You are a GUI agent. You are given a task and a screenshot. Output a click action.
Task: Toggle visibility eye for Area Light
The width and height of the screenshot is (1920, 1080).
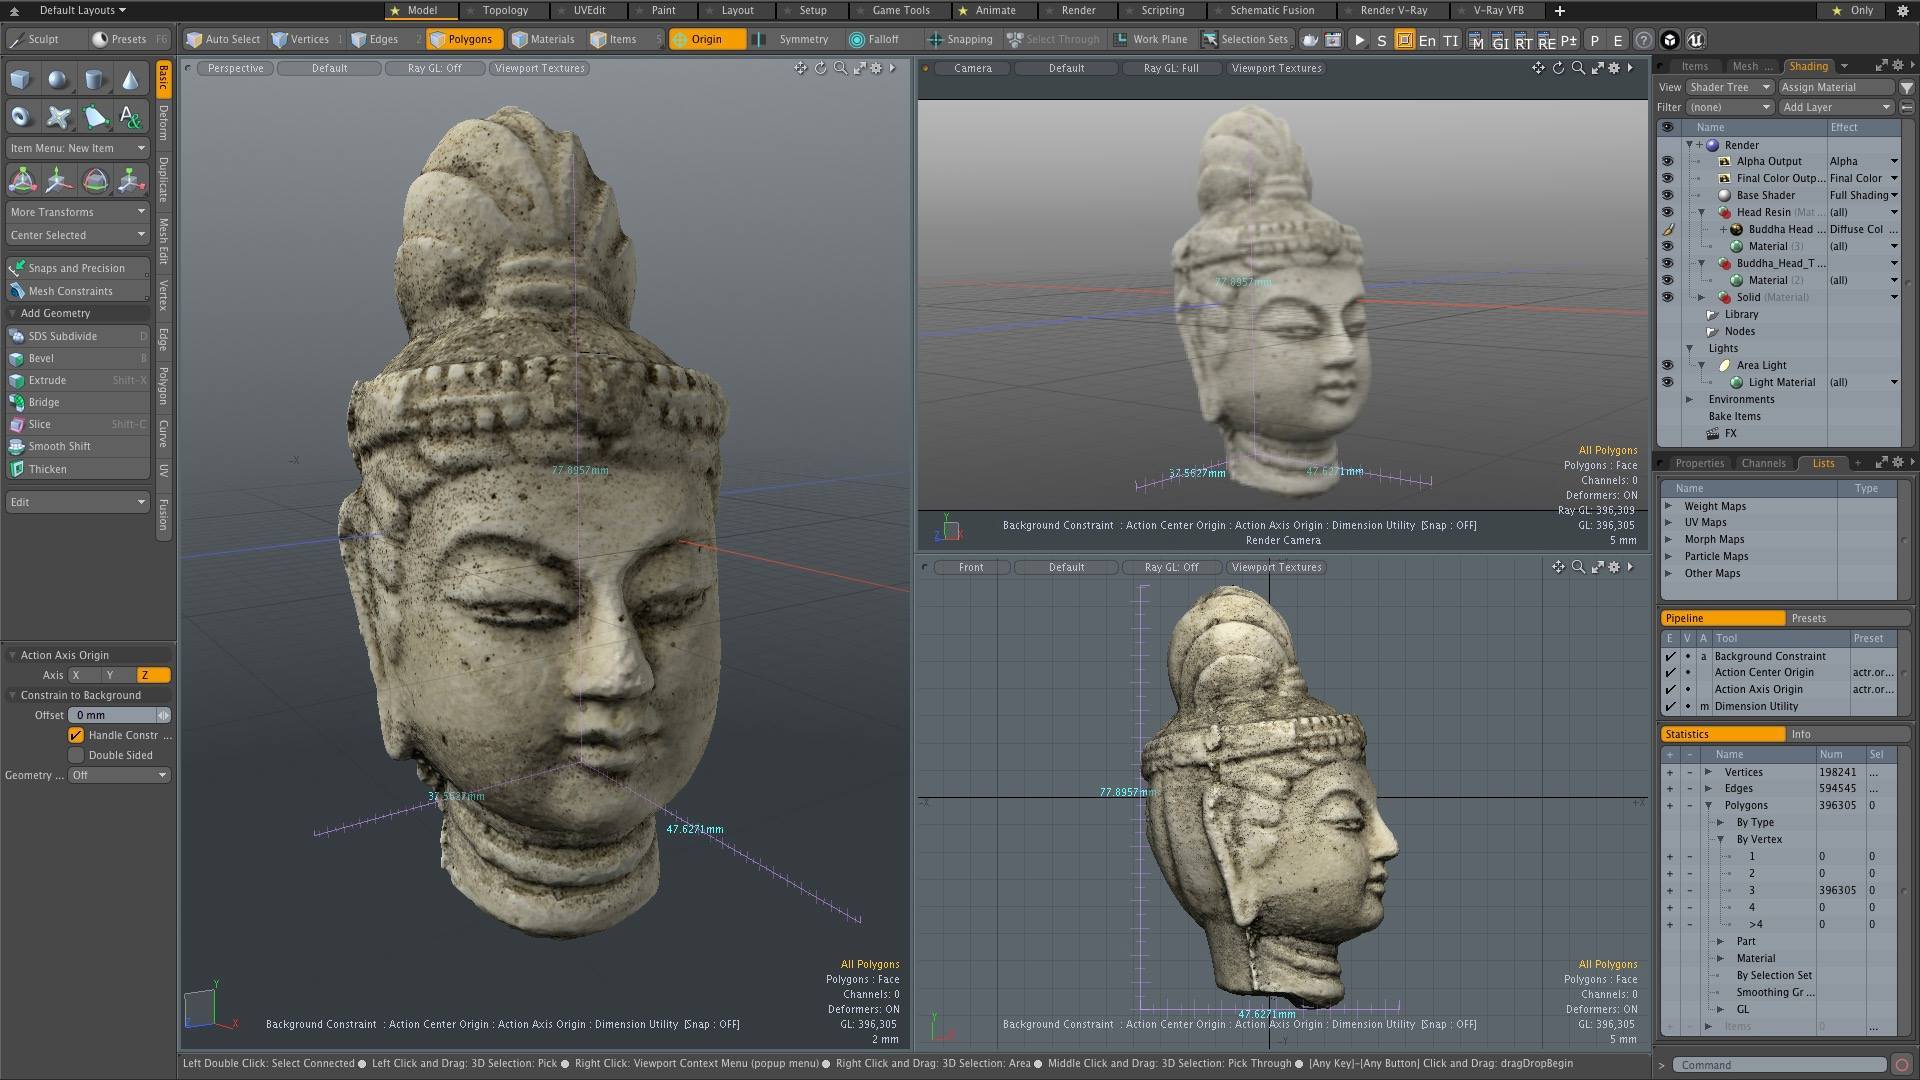tap(1667, 365)
